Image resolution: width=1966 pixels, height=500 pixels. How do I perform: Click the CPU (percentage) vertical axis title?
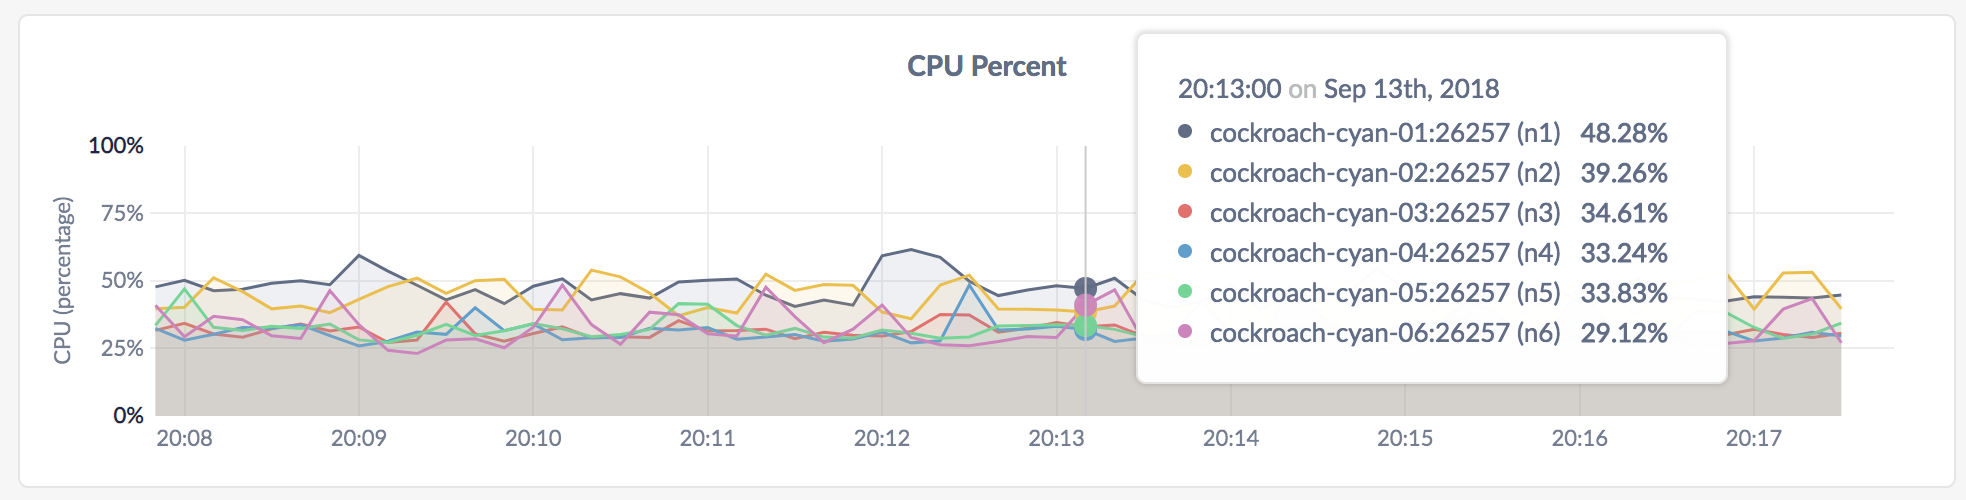coord(63,280)
